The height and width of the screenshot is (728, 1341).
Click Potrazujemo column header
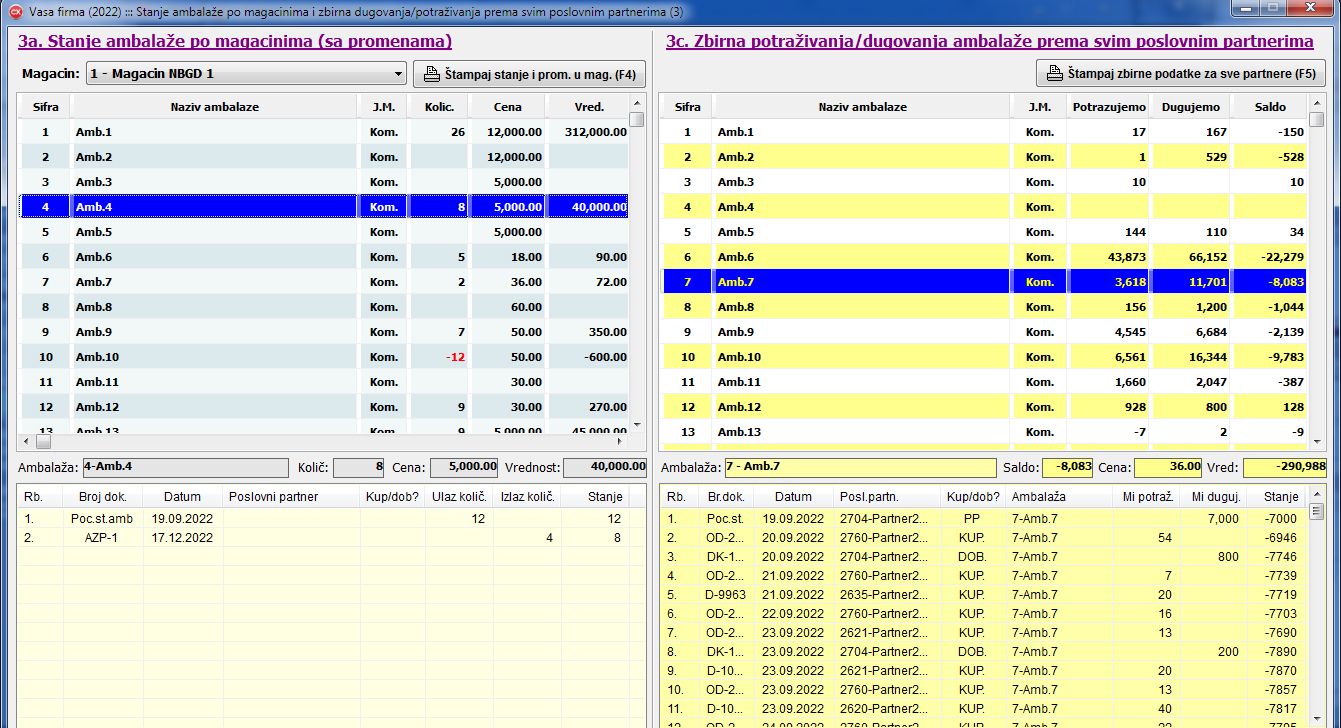1107,107
